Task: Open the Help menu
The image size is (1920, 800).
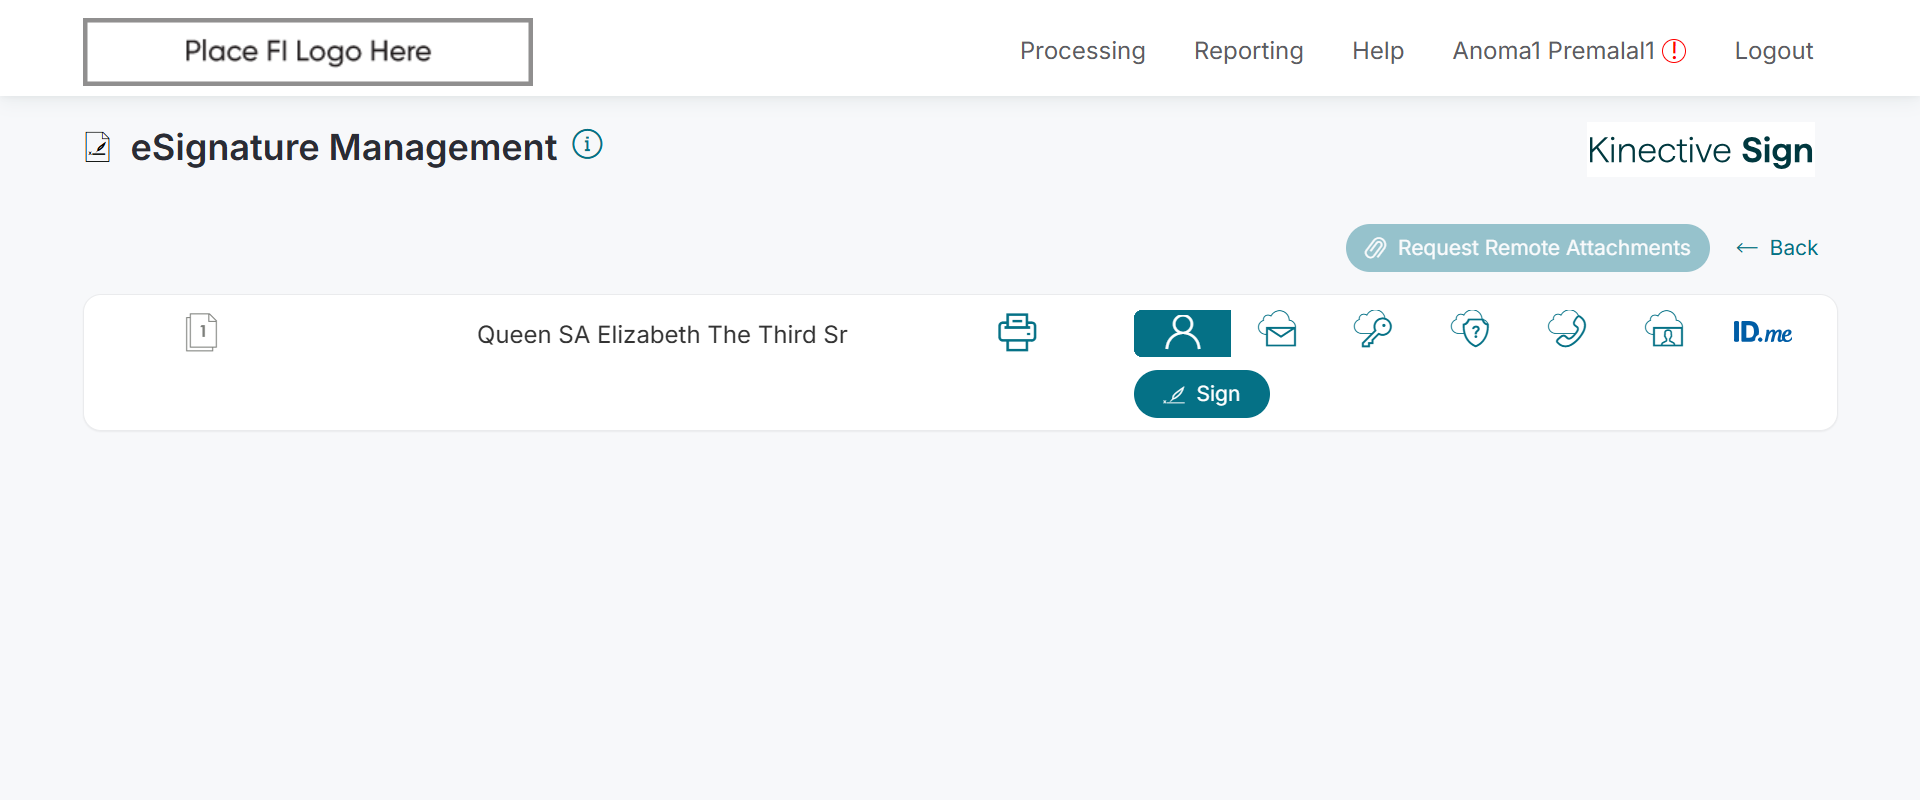Action: pos(1377,51)
